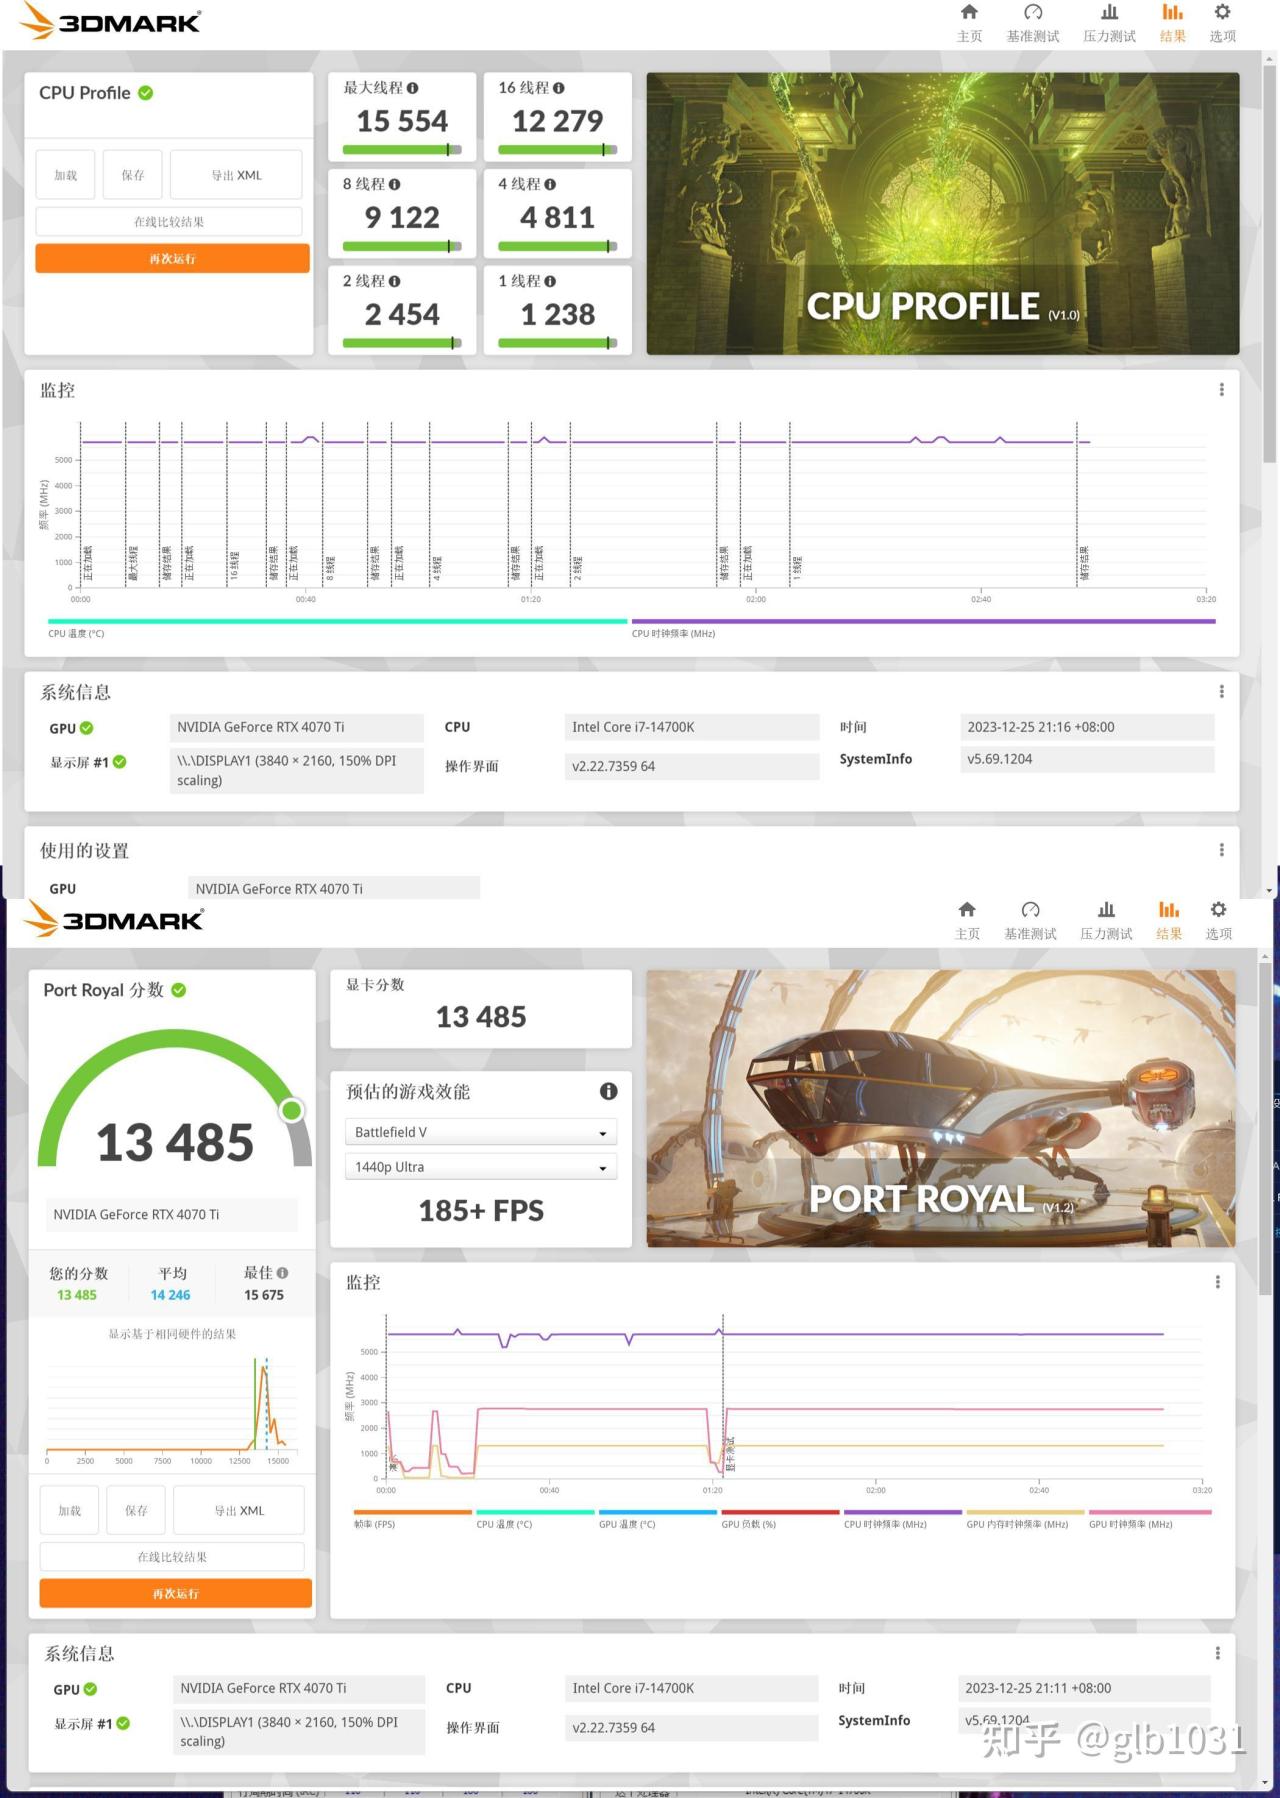Open 选项 in the Port Royal window

pyautogui.click(x=1218, y=920)
